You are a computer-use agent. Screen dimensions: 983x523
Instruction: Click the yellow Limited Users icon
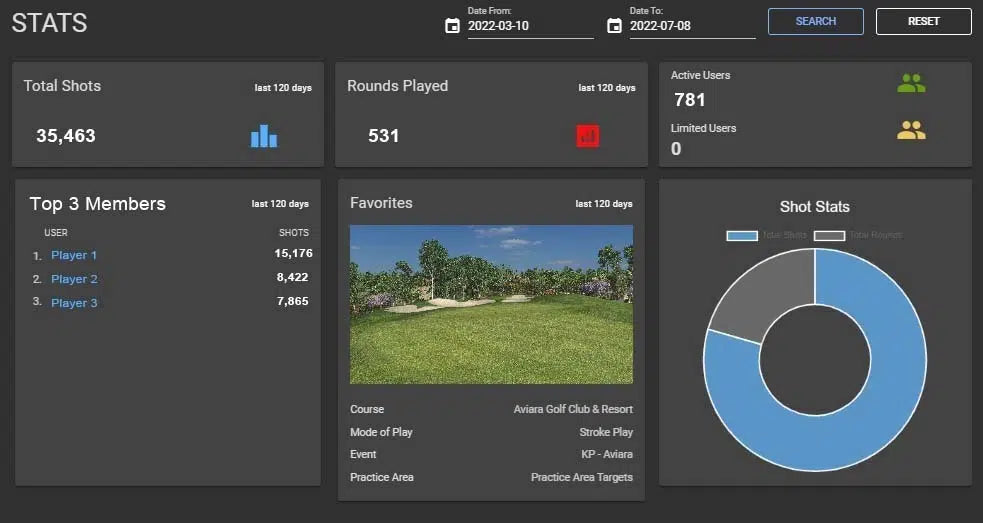(911, 130)
